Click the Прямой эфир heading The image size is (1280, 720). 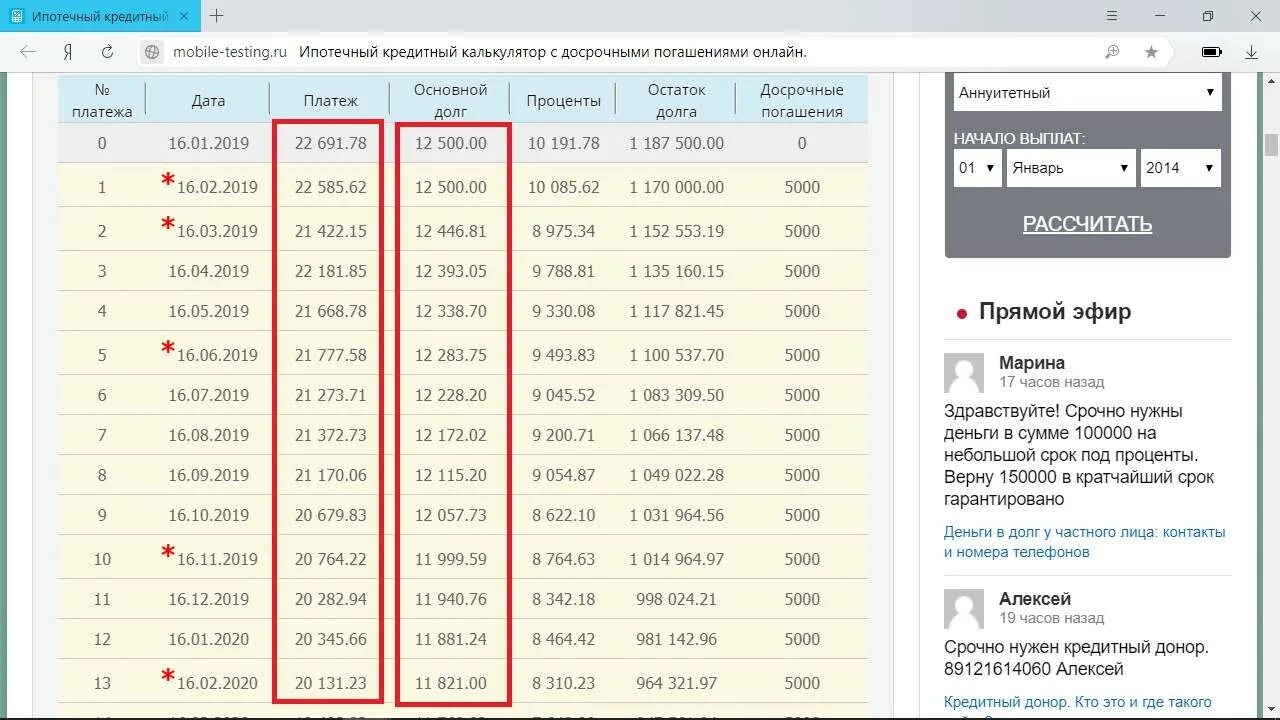click(x=1055, y=311)
